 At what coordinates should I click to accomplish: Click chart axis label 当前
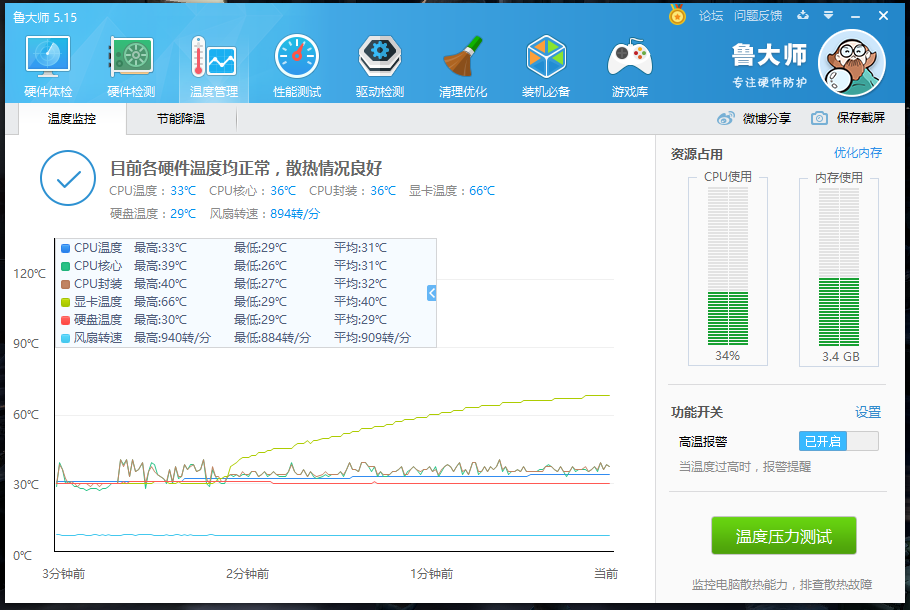pyautogui.click(x=606, y=574)
